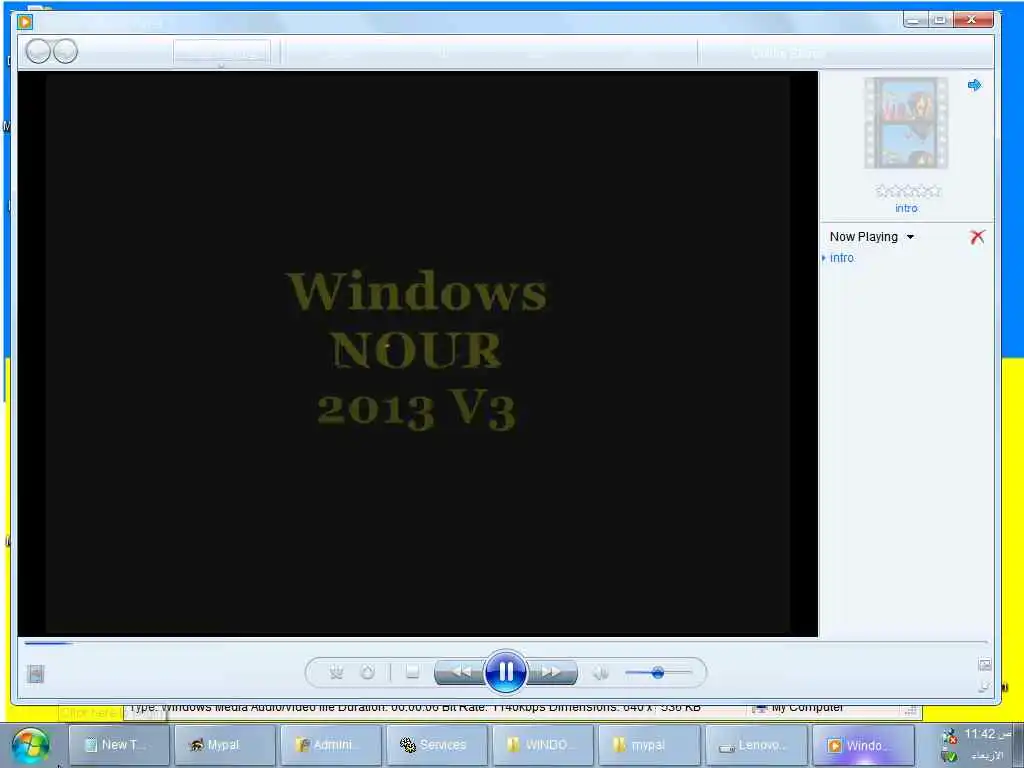This screenshot has width=1024, height=768.
Task: Click the fast forward/next button
Action: (552, 671)
